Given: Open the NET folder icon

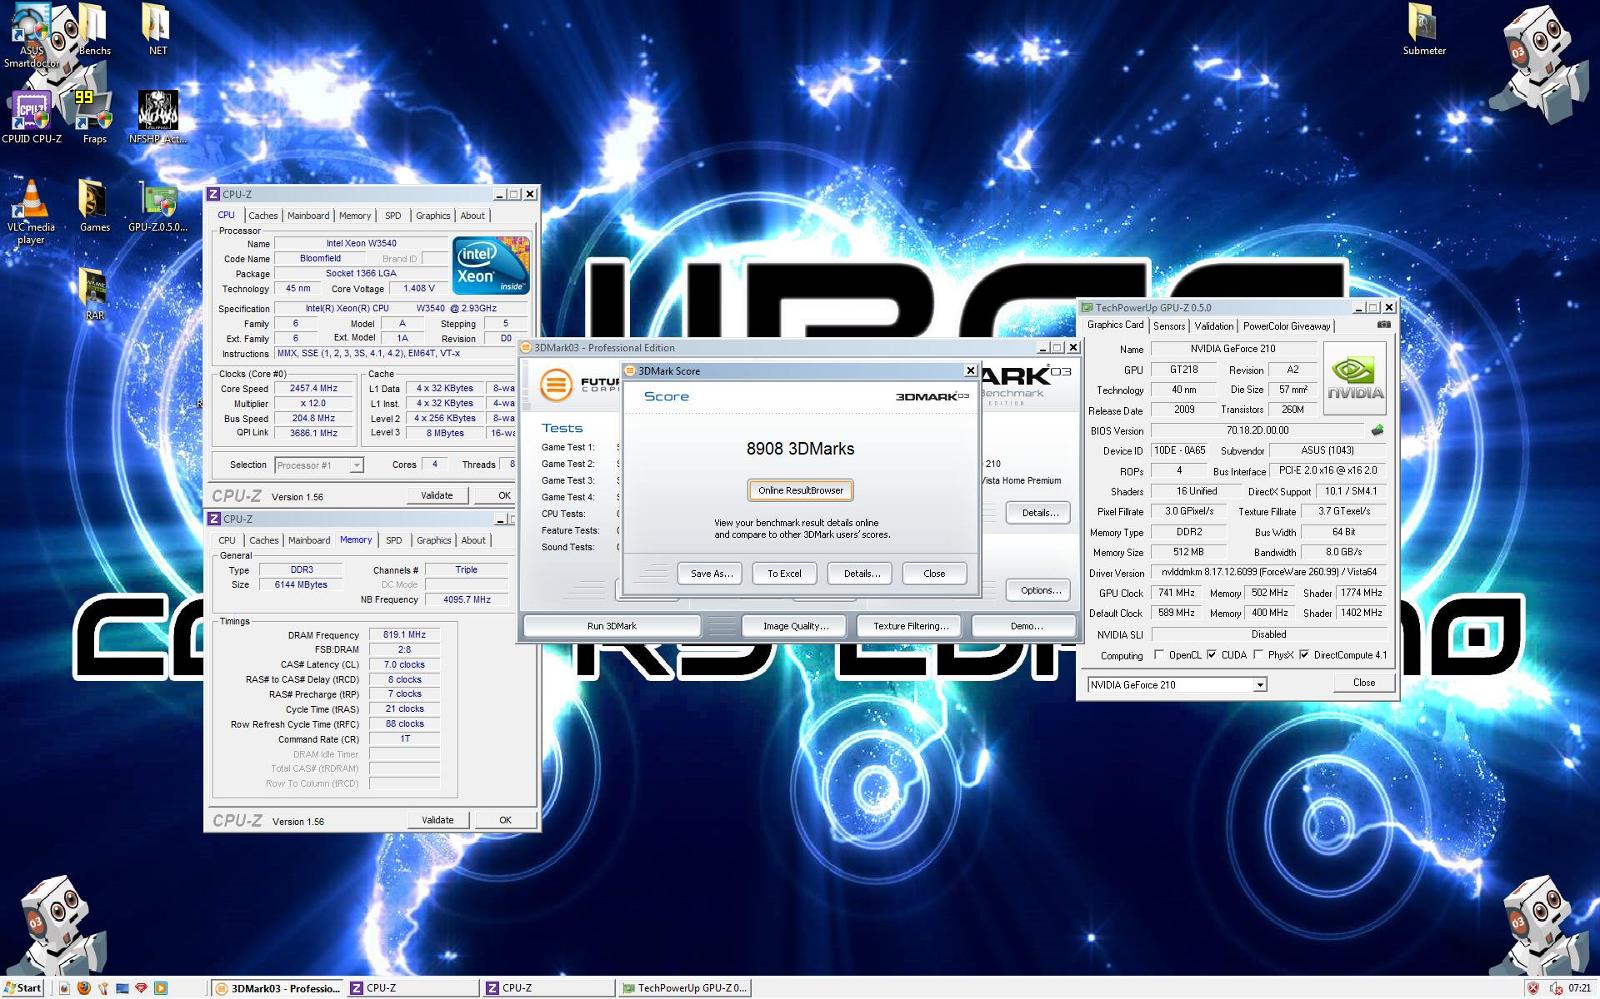Looking at the screenshot, I should [x=157, y=30].
